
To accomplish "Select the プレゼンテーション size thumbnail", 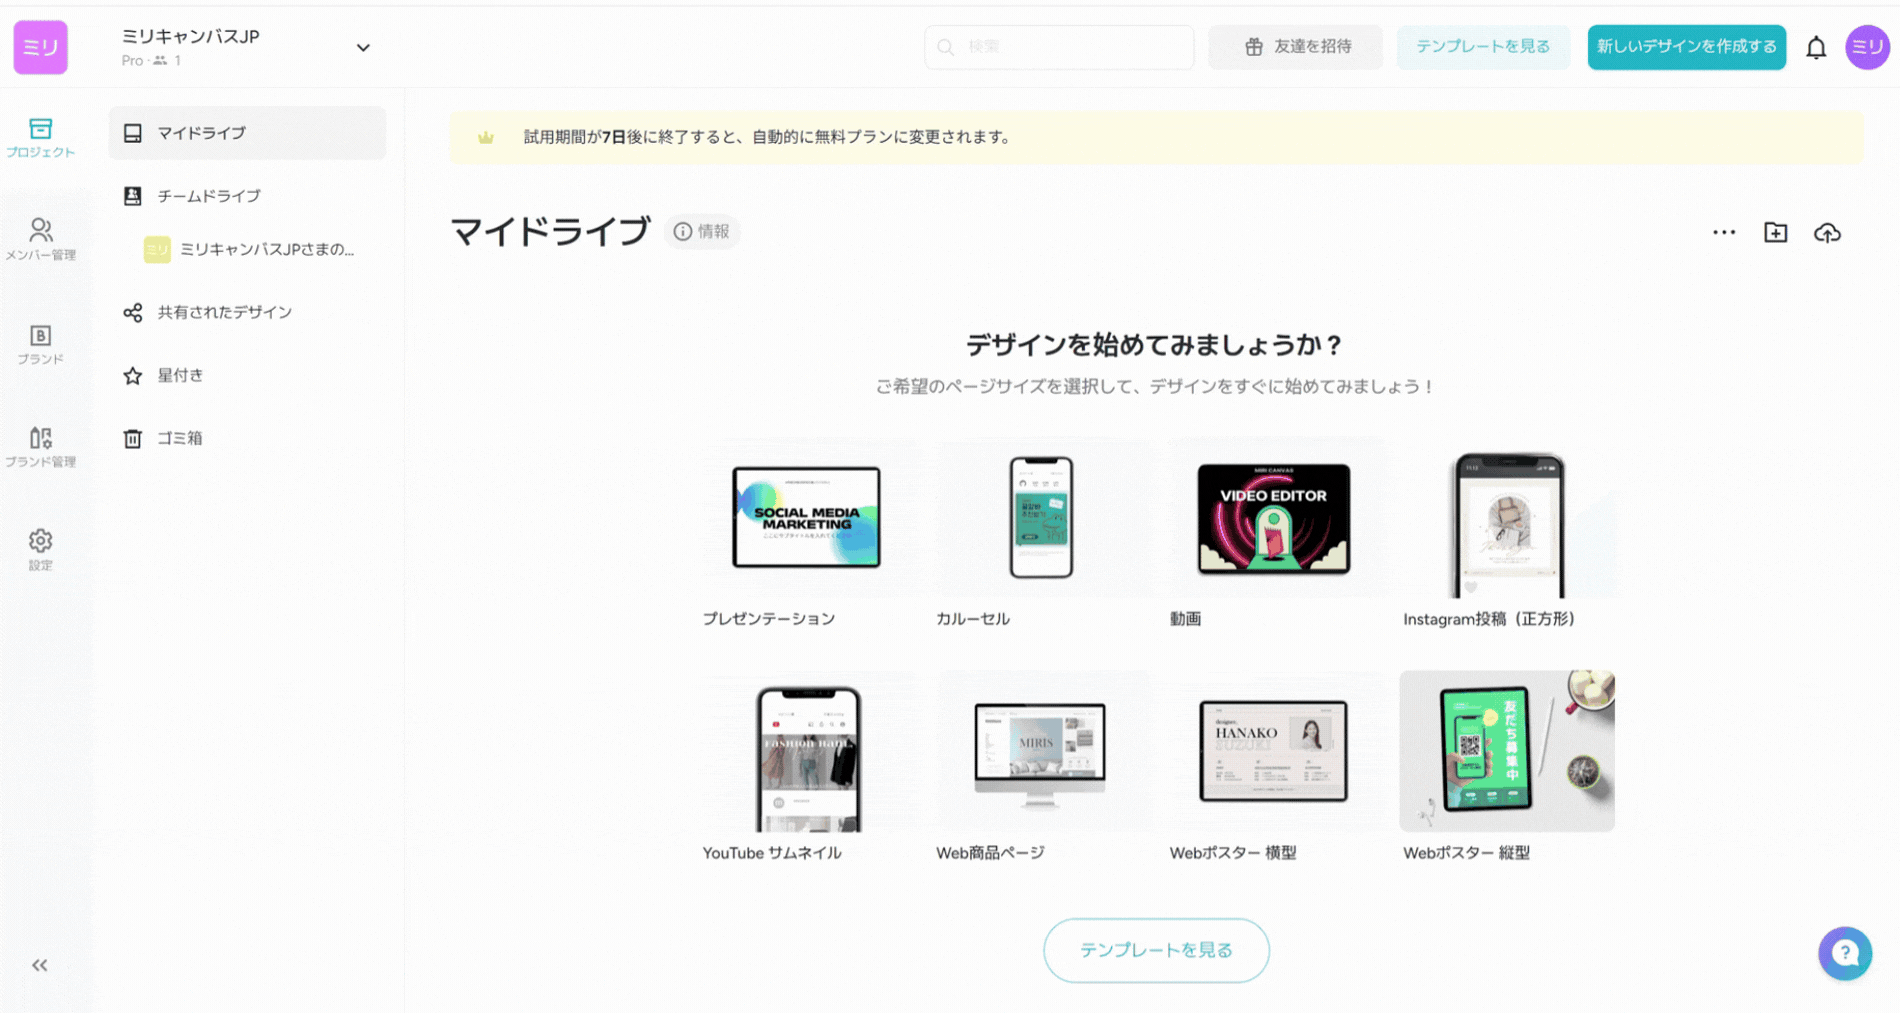I will pos(806,517).
